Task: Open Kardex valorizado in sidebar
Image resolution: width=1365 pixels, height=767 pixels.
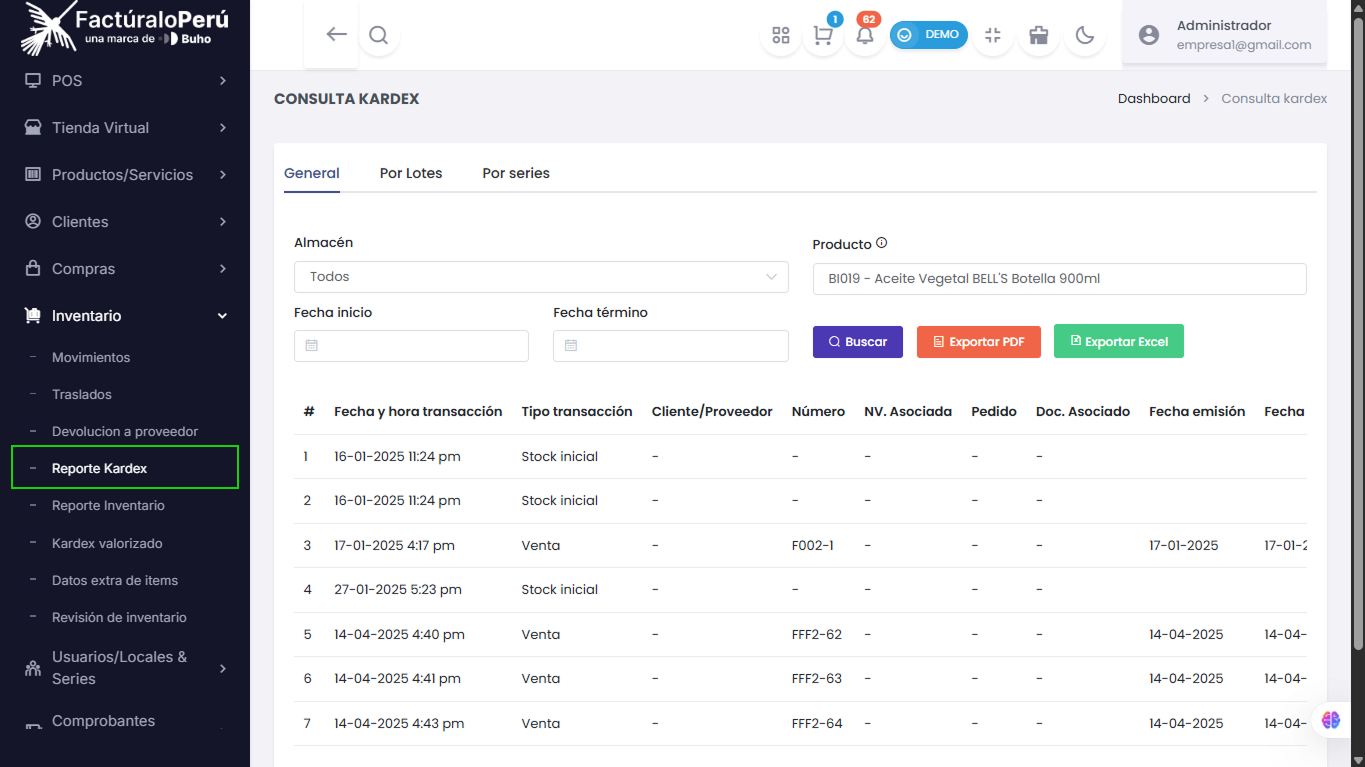Action: [x=107, y=543]
